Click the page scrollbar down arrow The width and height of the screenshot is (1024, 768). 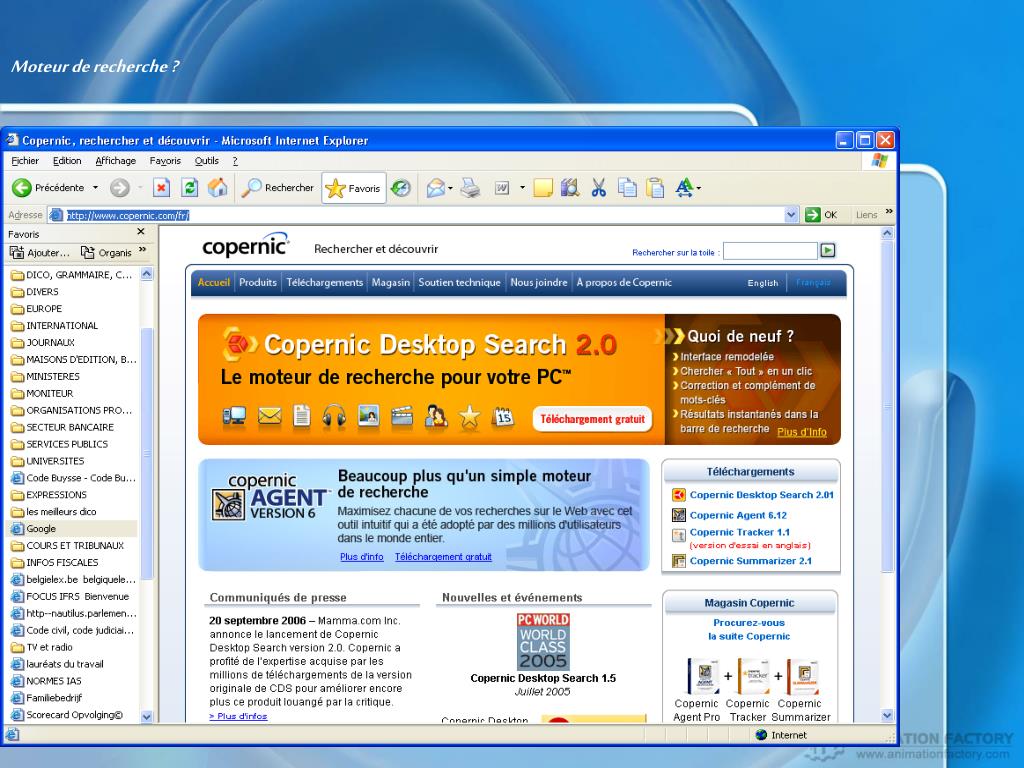click(x=887, y=715)
